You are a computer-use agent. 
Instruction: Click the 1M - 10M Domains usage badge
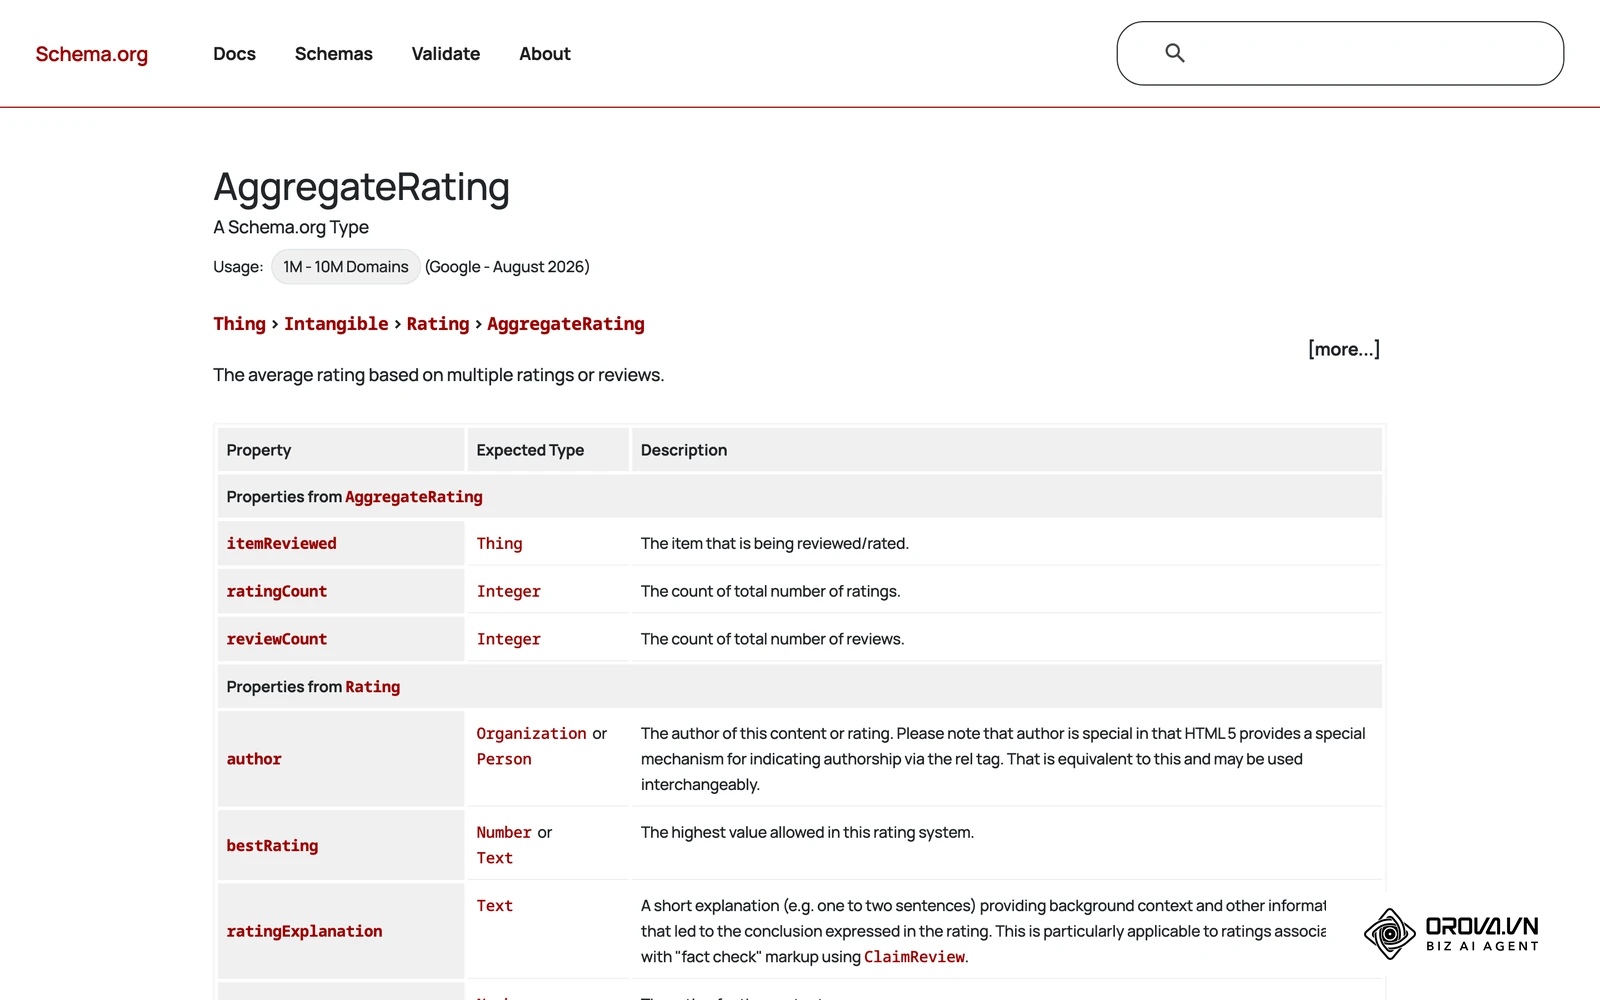(346, 267)
